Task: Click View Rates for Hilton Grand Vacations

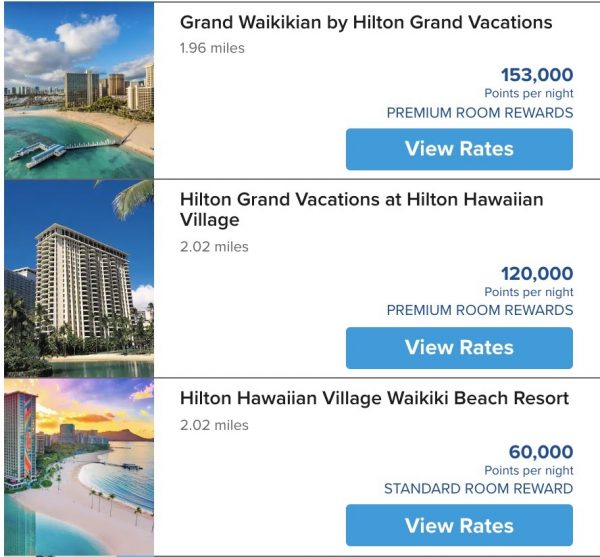Action: pos(459,348)
